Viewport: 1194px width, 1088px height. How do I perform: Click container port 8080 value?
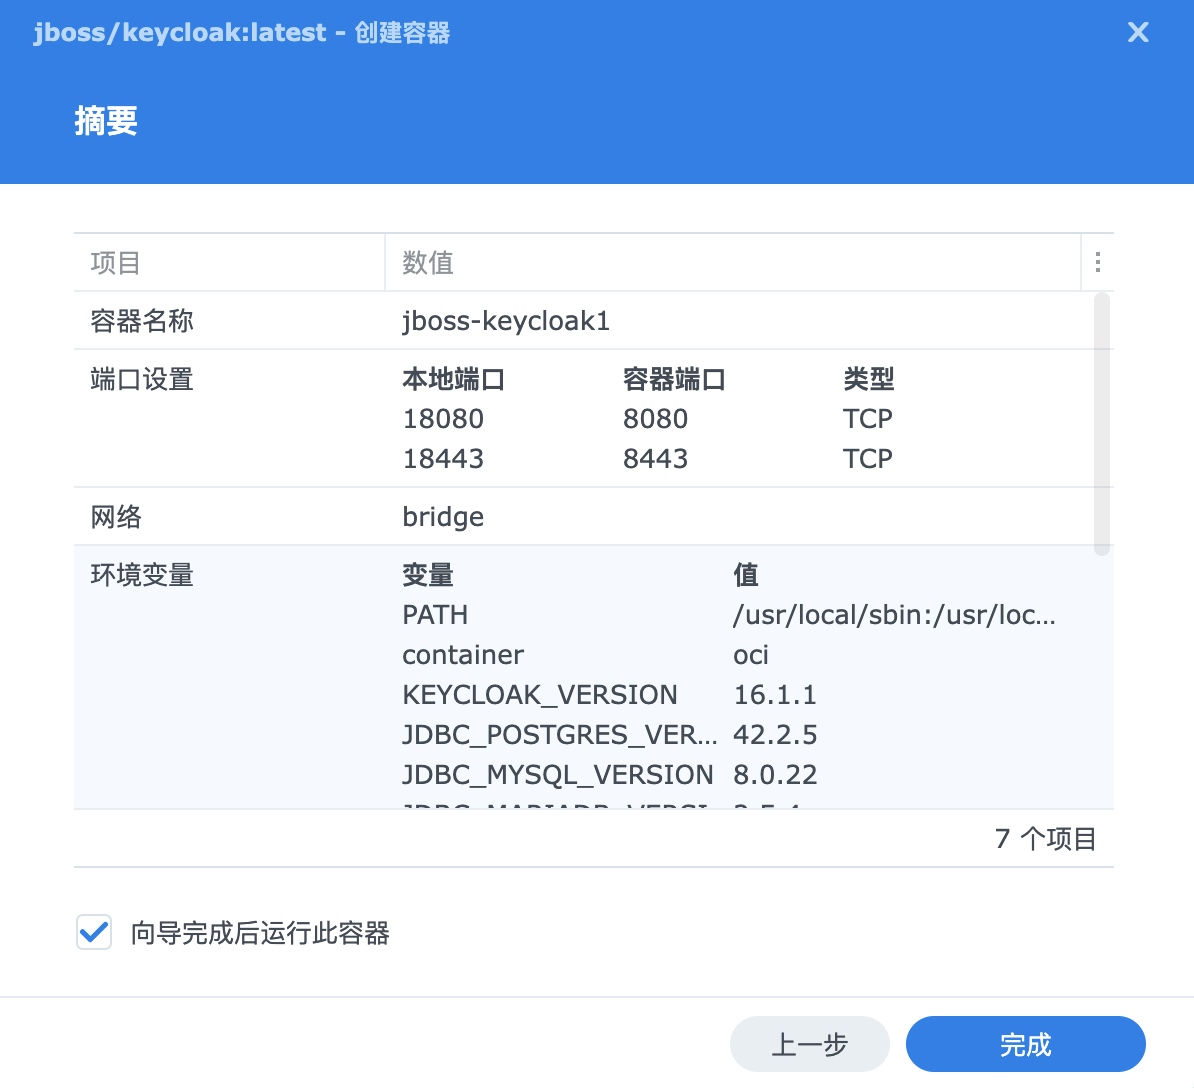(x=656, y=419)
